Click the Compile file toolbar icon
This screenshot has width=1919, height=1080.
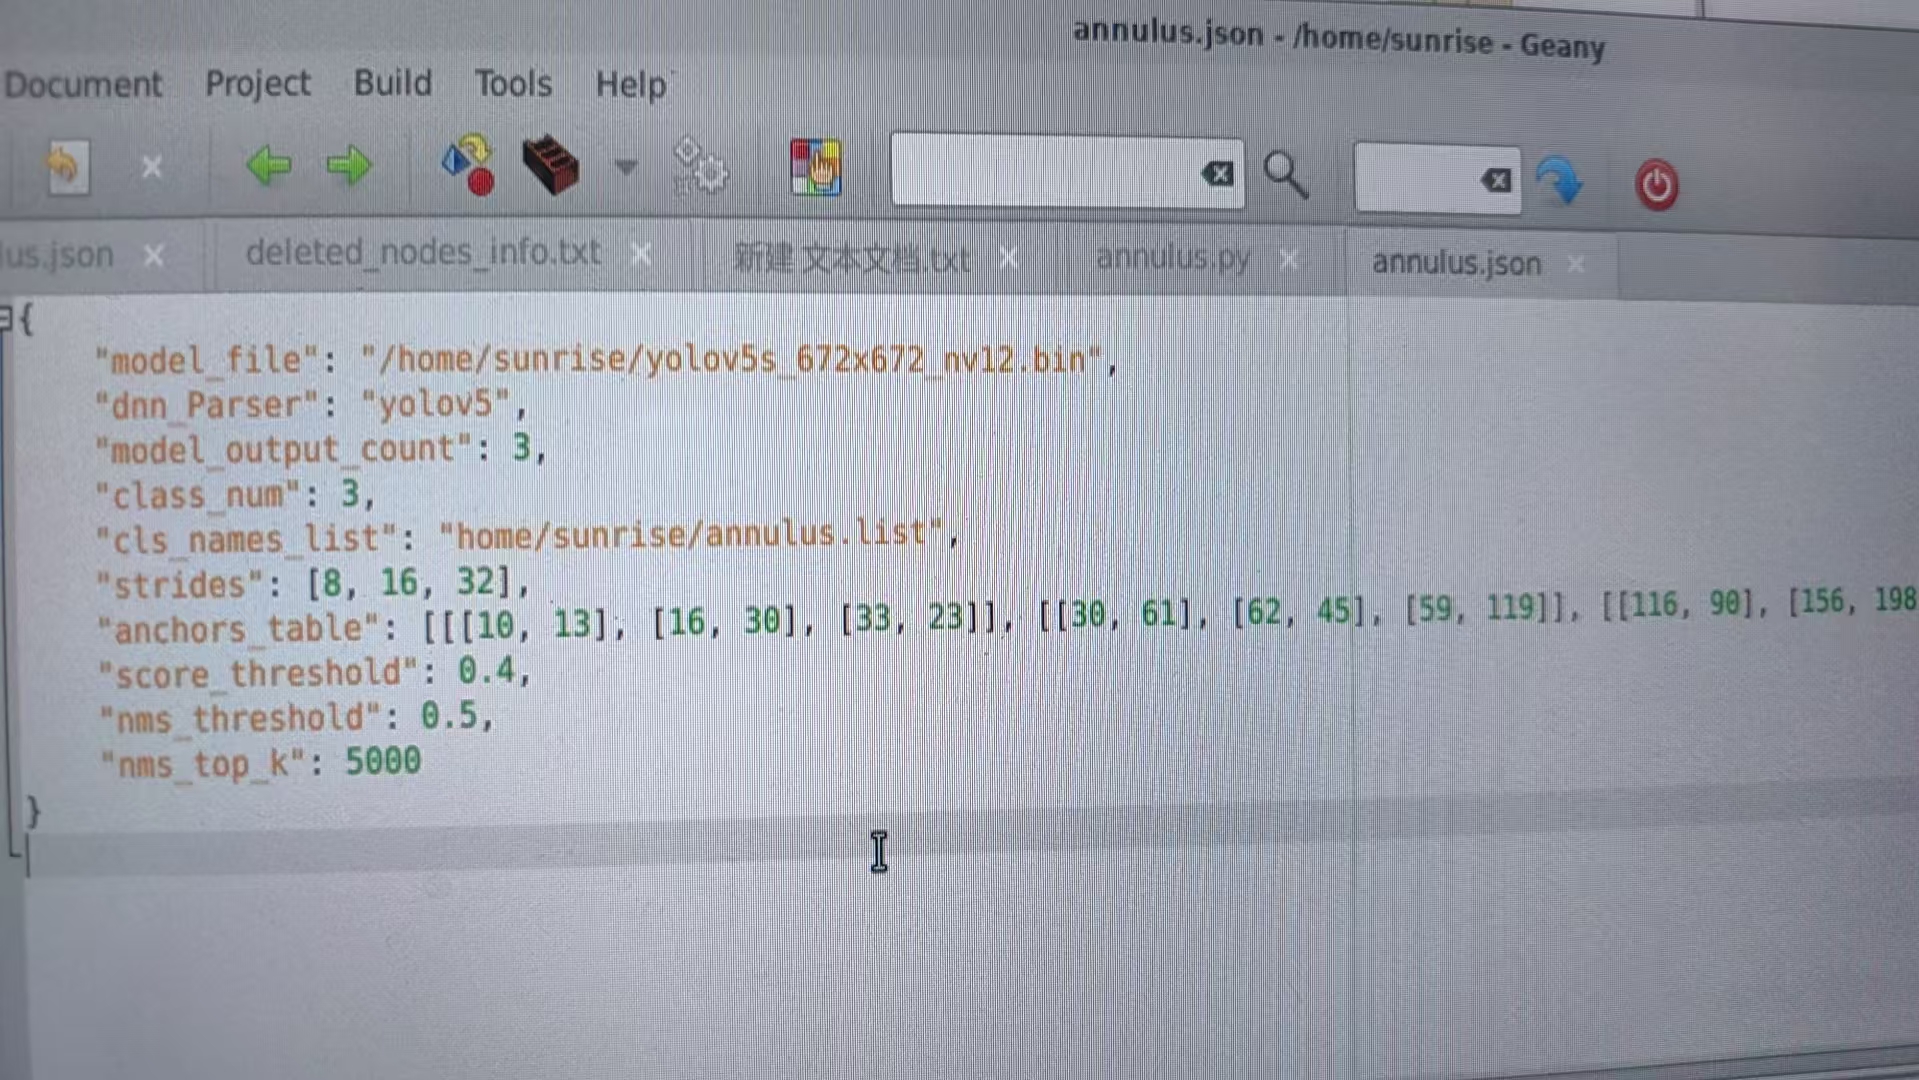pyautogui.click(x=468, y=165)
